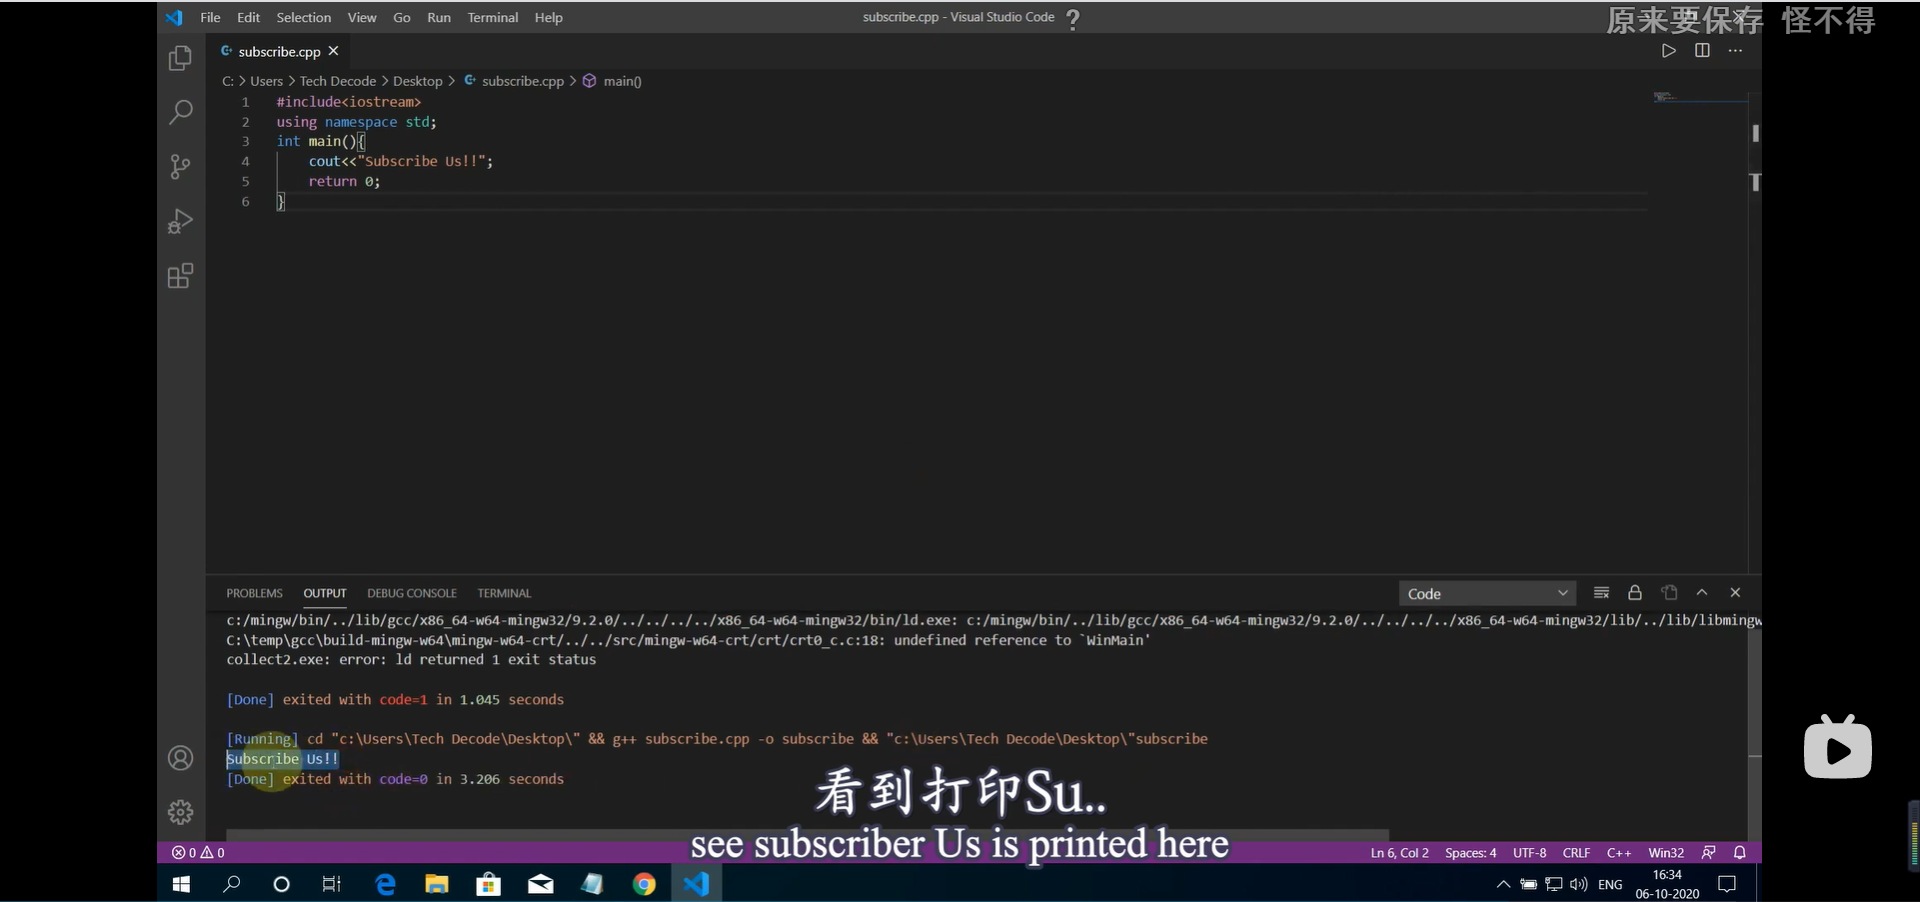The width and height of the screenshot is (1920, 902).
Task: Switch to the Debug Console tab
Action: tap(412, 593)
